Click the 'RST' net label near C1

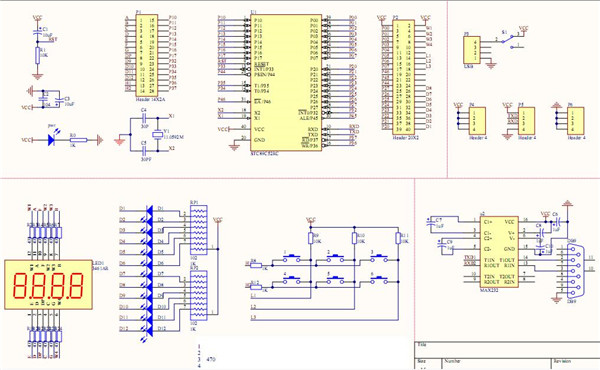[53, 39]
